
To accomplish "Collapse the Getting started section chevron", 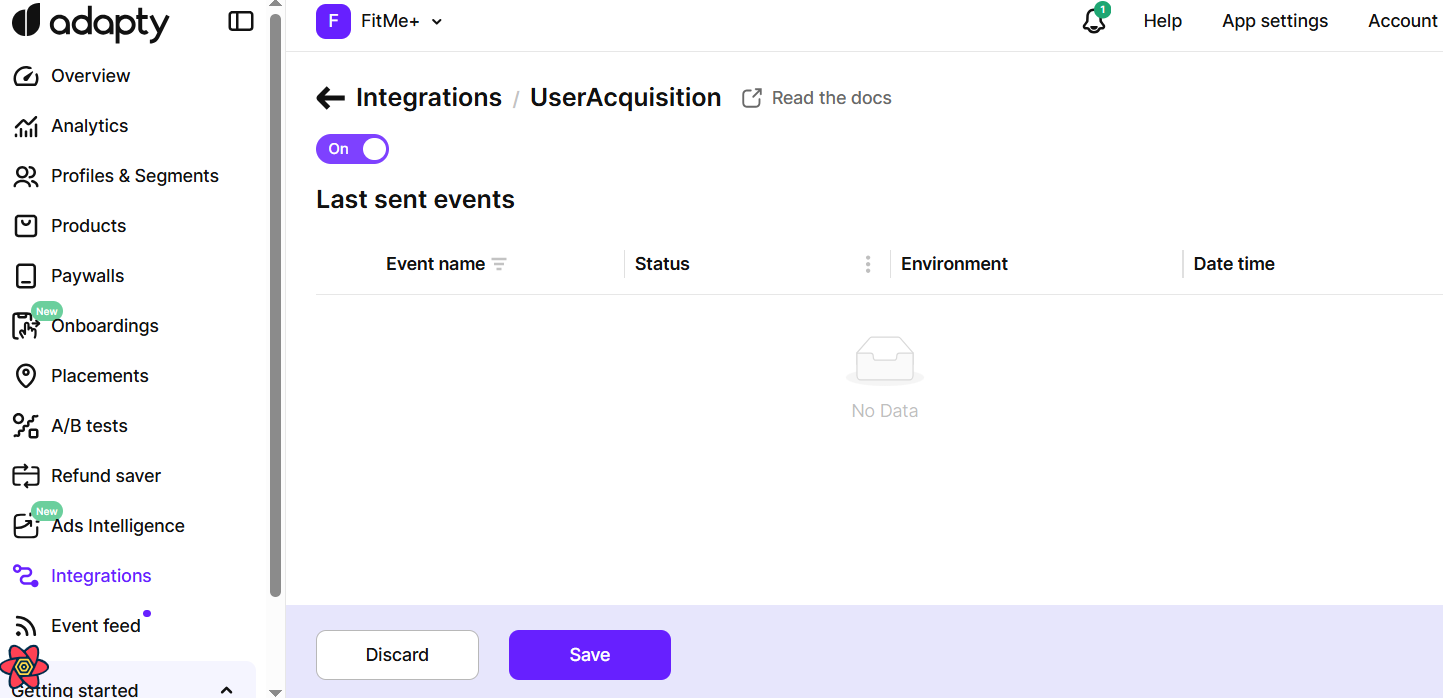I will [226, 690].
